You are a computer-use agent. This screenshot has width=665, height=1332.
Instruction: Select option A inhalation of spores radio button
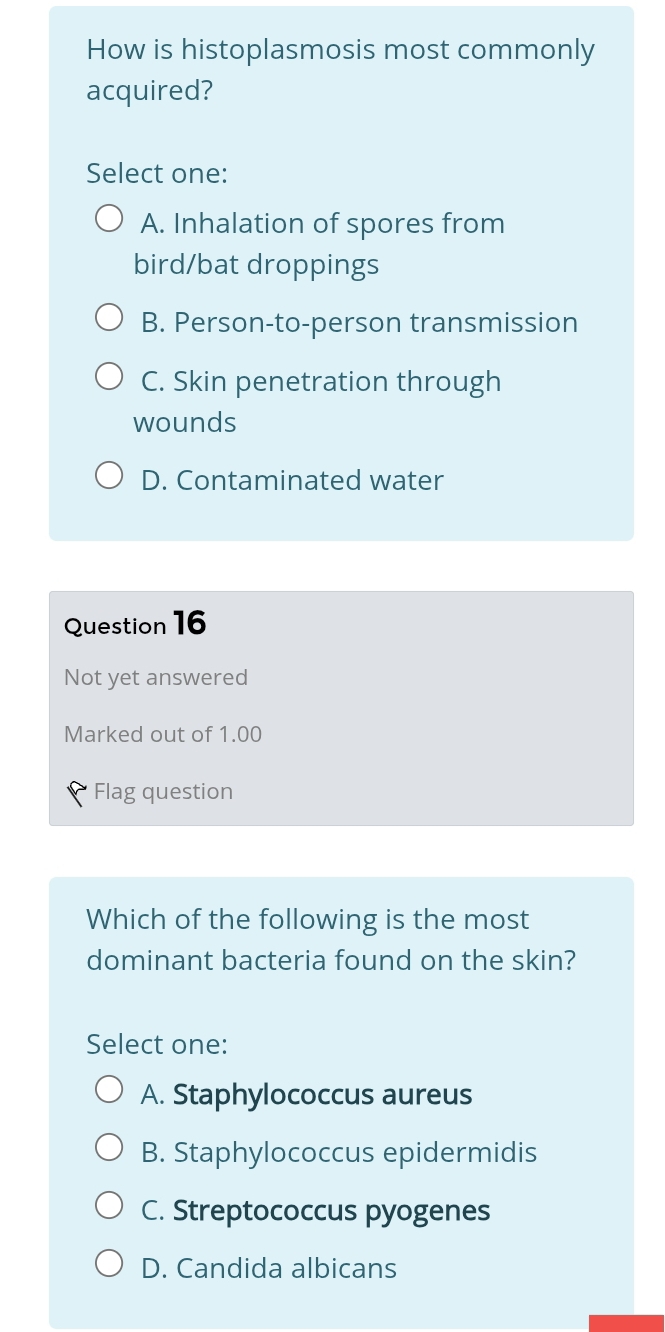[109, 220]
